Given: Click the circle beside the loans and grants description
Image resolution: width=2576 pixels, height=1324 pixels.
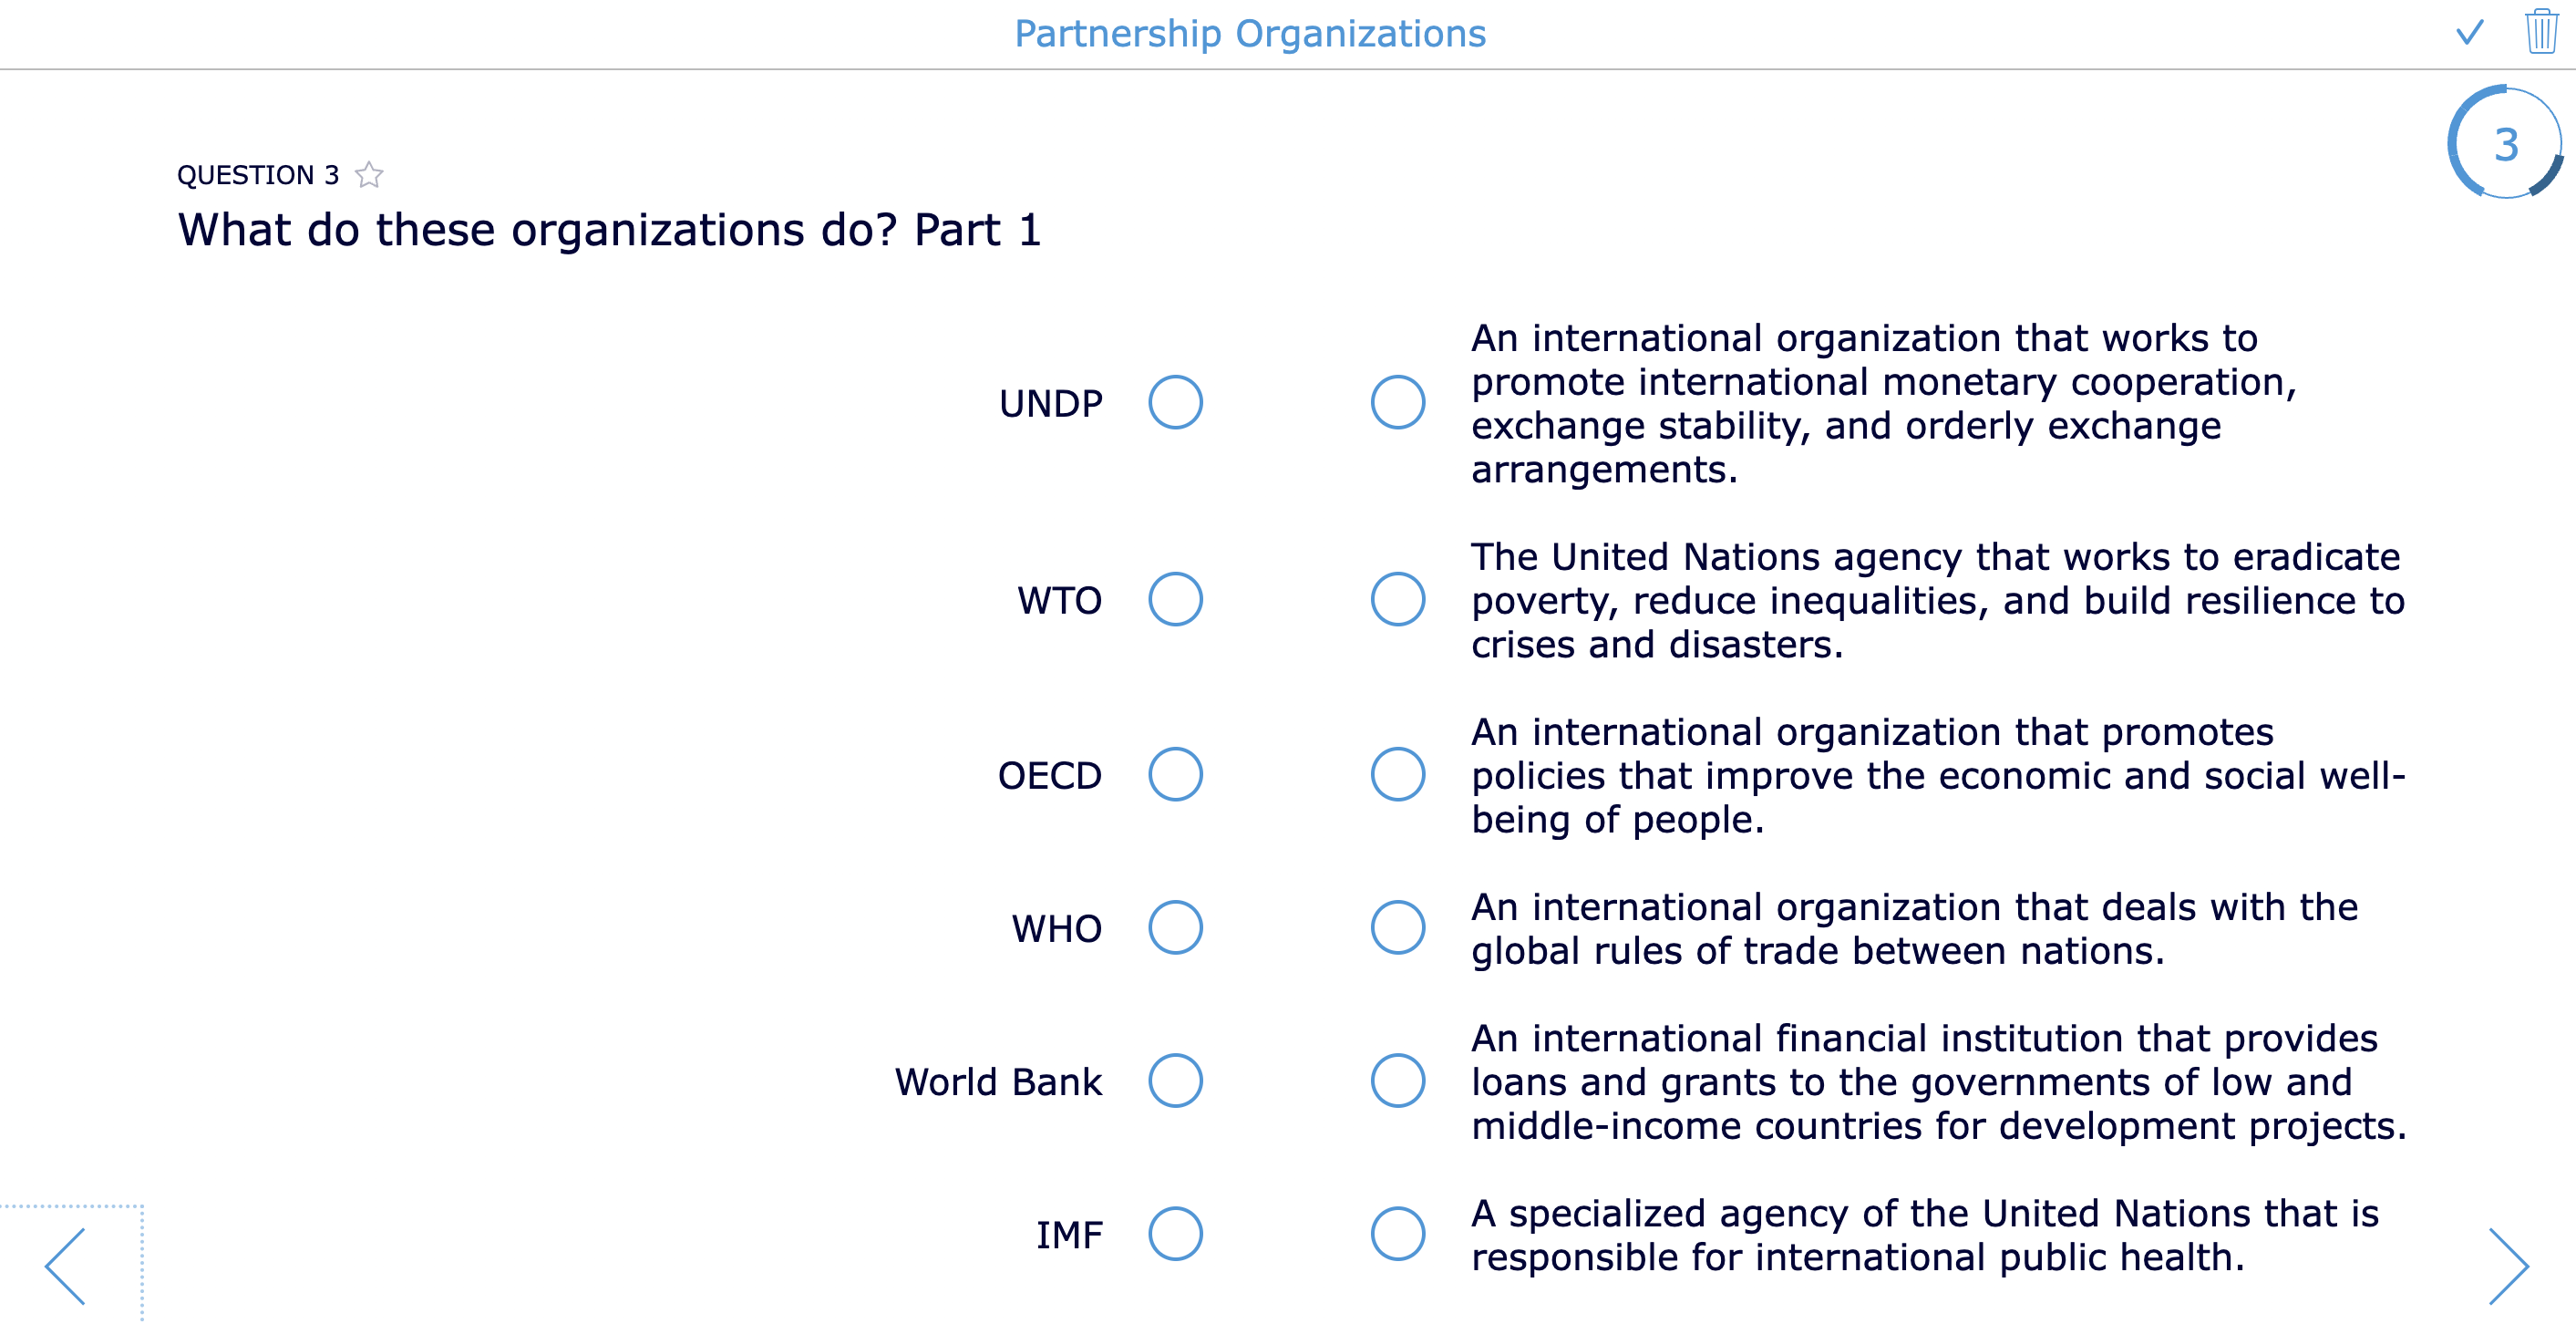Looking at the screenshot, I should [x=1398, y=1081].
